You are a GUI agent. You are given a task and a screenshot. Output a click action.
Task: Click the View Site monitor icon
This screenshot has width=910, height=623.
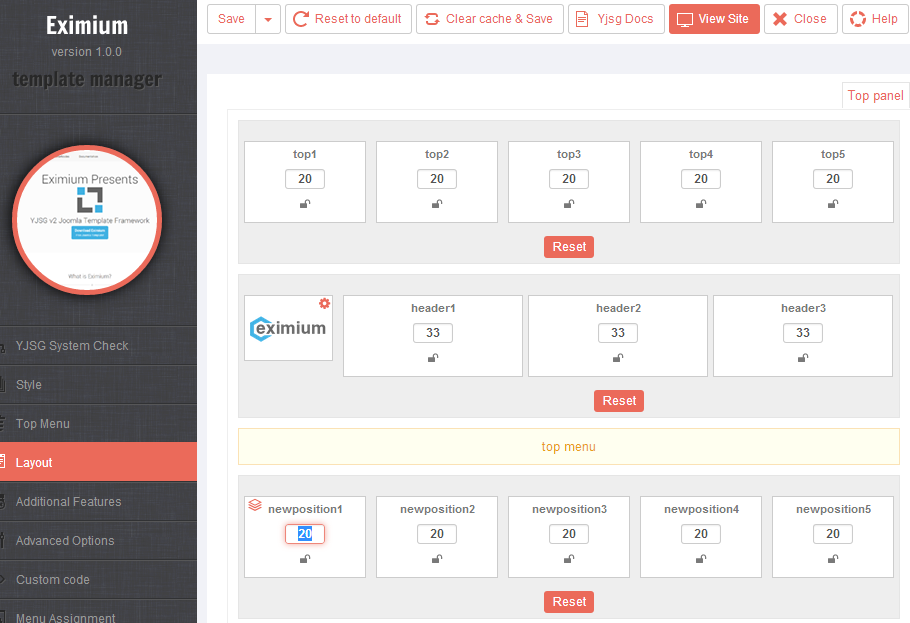click(x=685, y=19)
